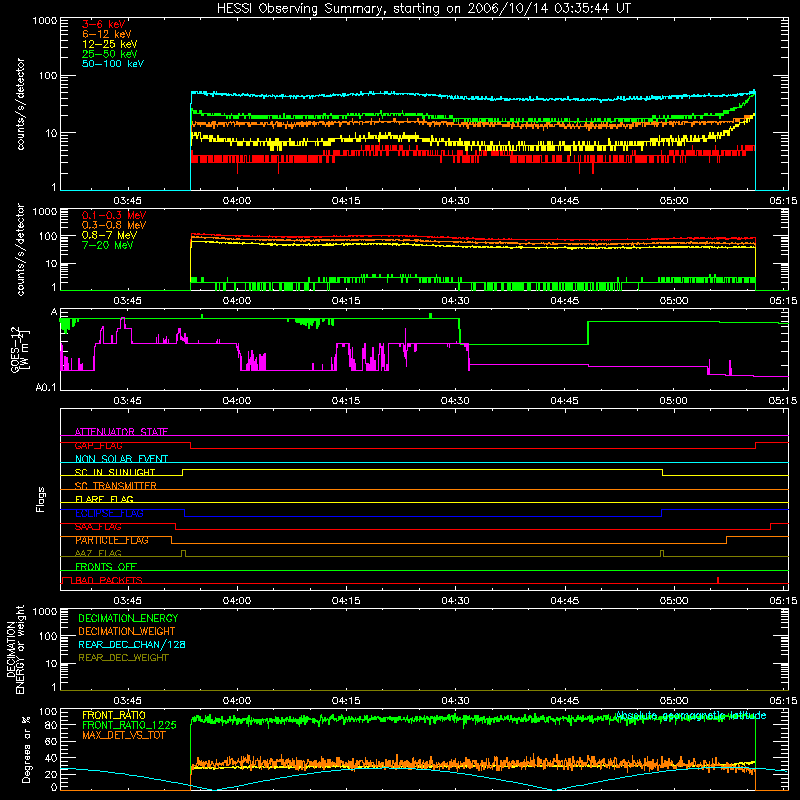This screenshot has width=800, height=800.
Task: Click the DECIMATION_WEIGHT legend label
Action: coord(127,631)
